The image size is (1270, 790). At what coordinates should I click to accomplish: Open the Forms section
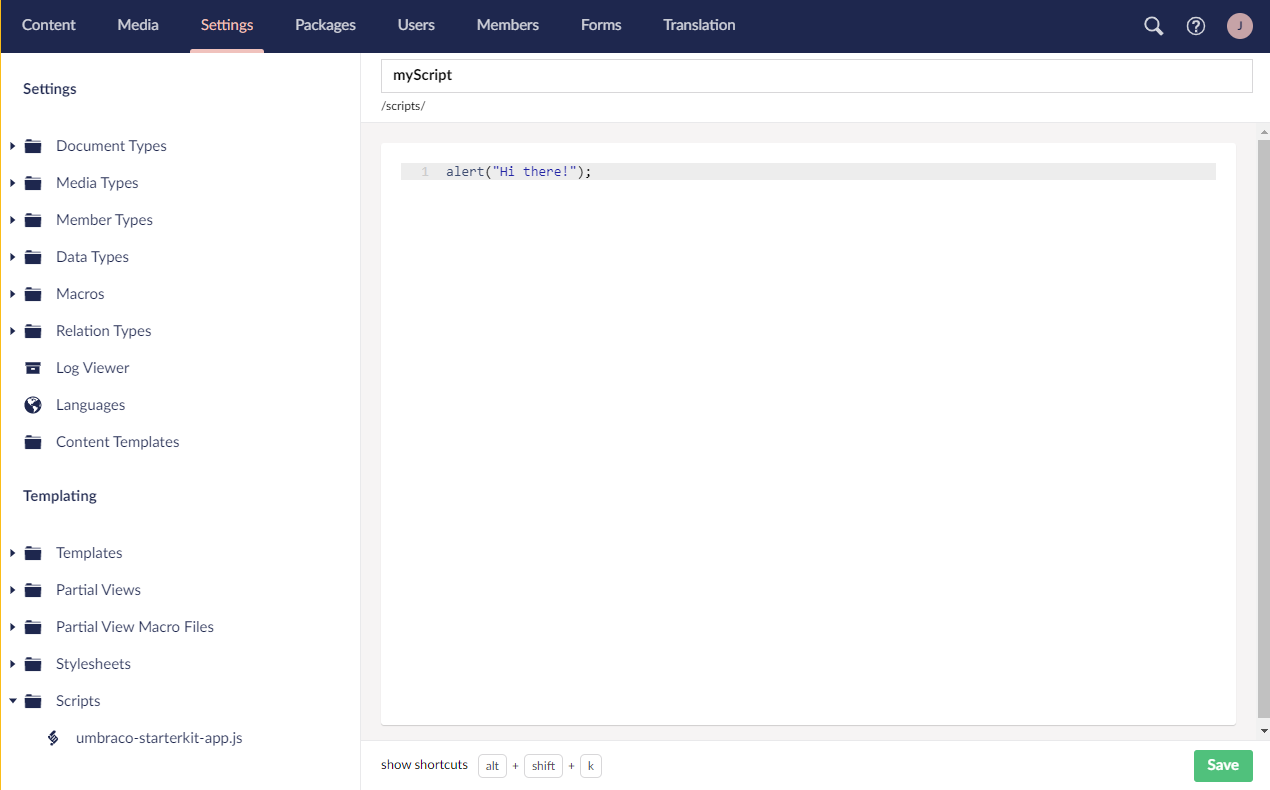pyautogui.click(x=601, y=25)
